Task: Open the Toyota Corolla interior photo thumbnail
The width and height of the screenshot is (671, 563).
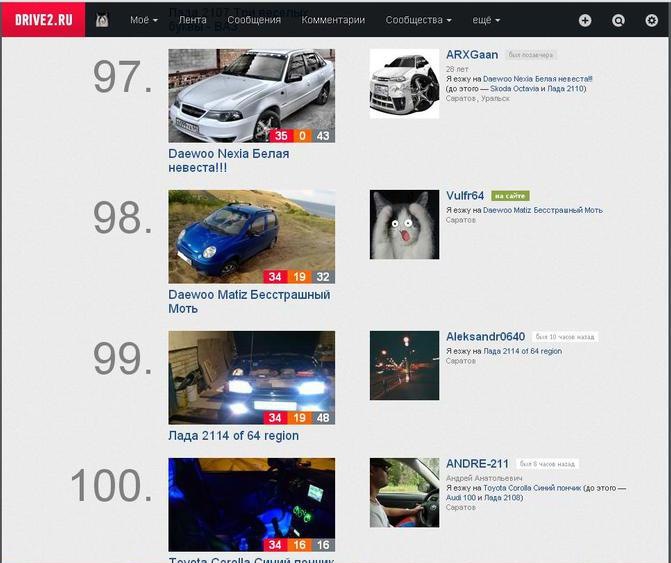Action: point(252,505)
